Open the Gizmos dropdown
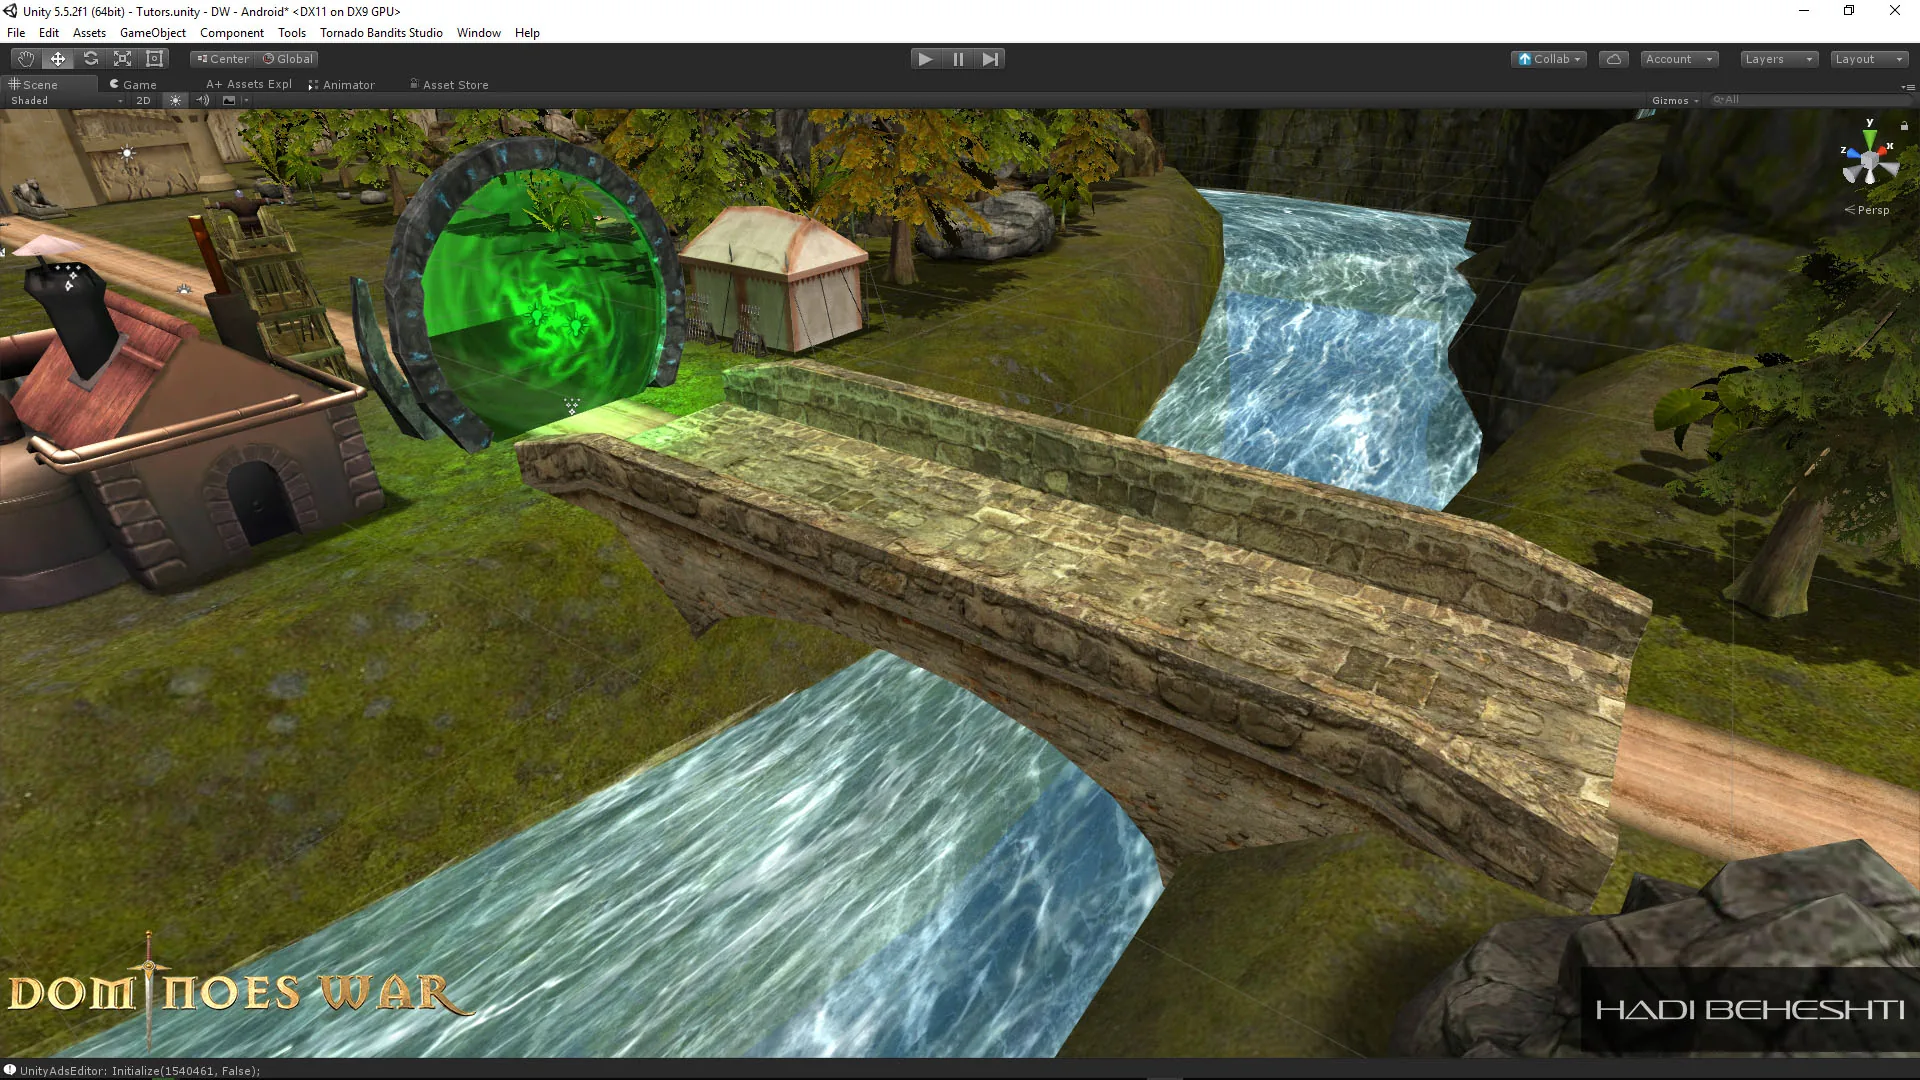 pos(1675,100)
